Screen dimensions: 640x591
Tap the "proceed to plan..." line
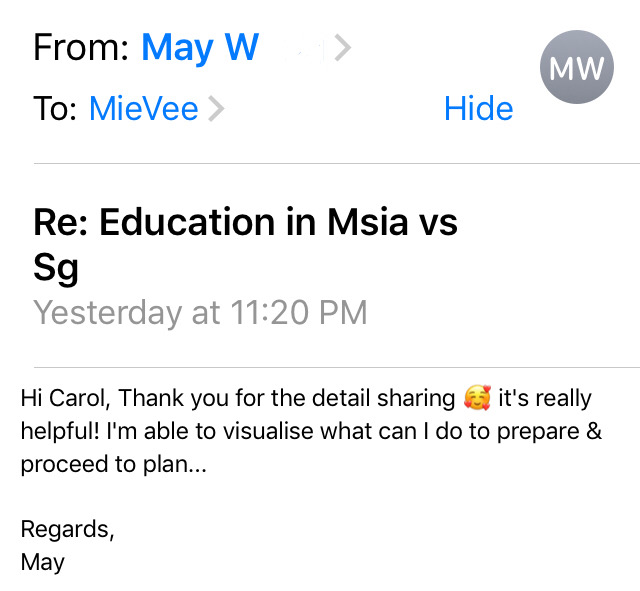(x=114, y=464)
